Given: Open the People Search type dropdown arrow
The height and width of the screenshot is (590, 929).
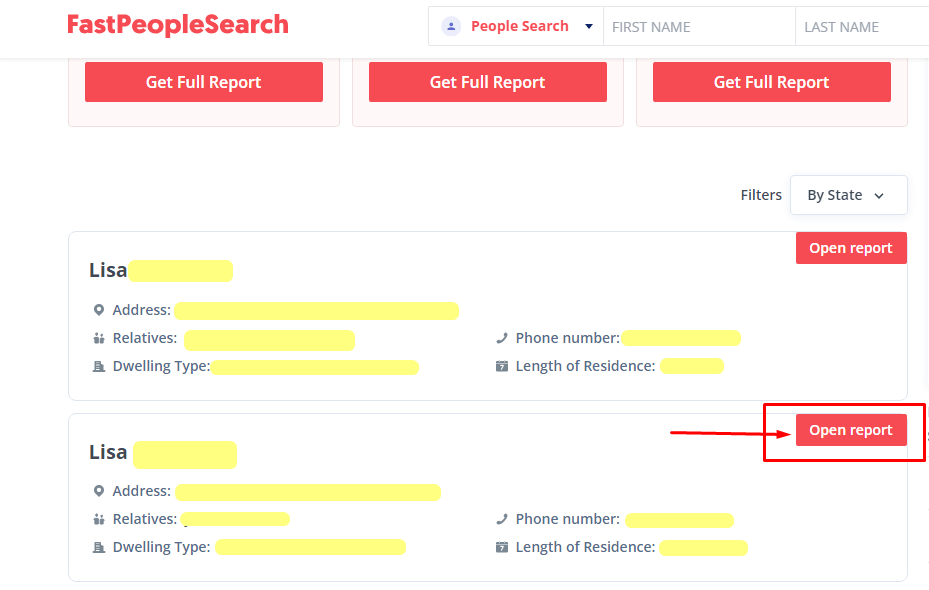Looking at the screenshot, I should coord(589,26).
